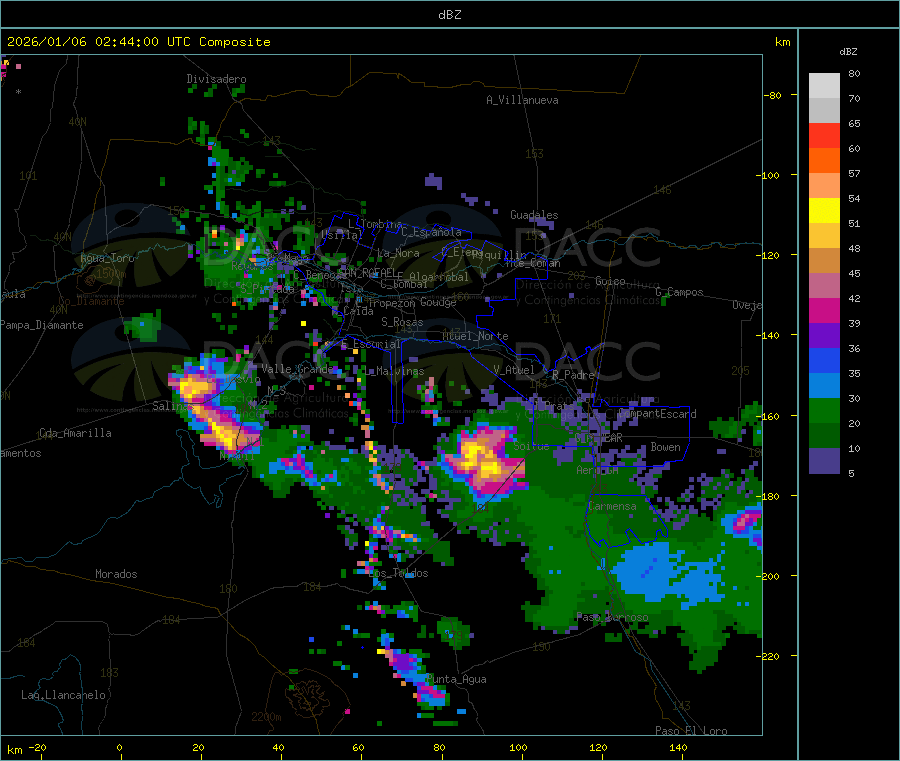Click the Punta_Agua place label

click(x=456, y=679)
